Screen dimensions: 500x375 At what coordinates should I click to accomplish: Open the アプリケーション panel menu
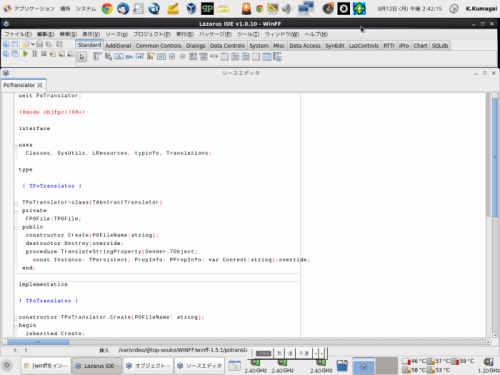click(x=34, y=9)
